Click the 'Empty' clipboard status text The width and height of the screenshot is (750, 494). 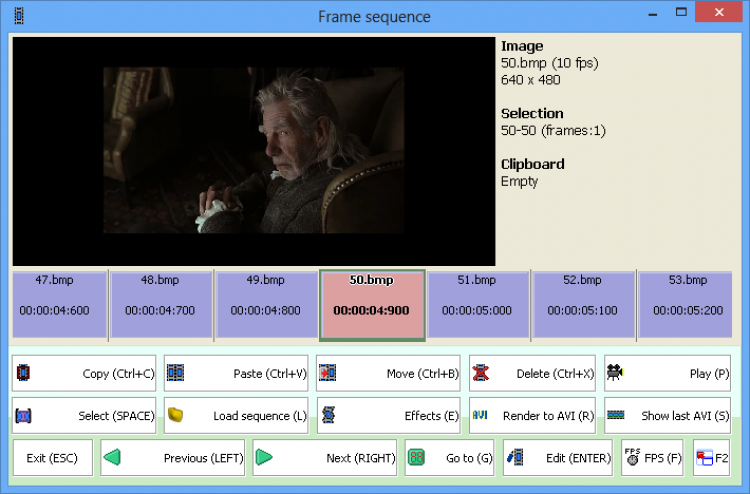click(519, 182)
